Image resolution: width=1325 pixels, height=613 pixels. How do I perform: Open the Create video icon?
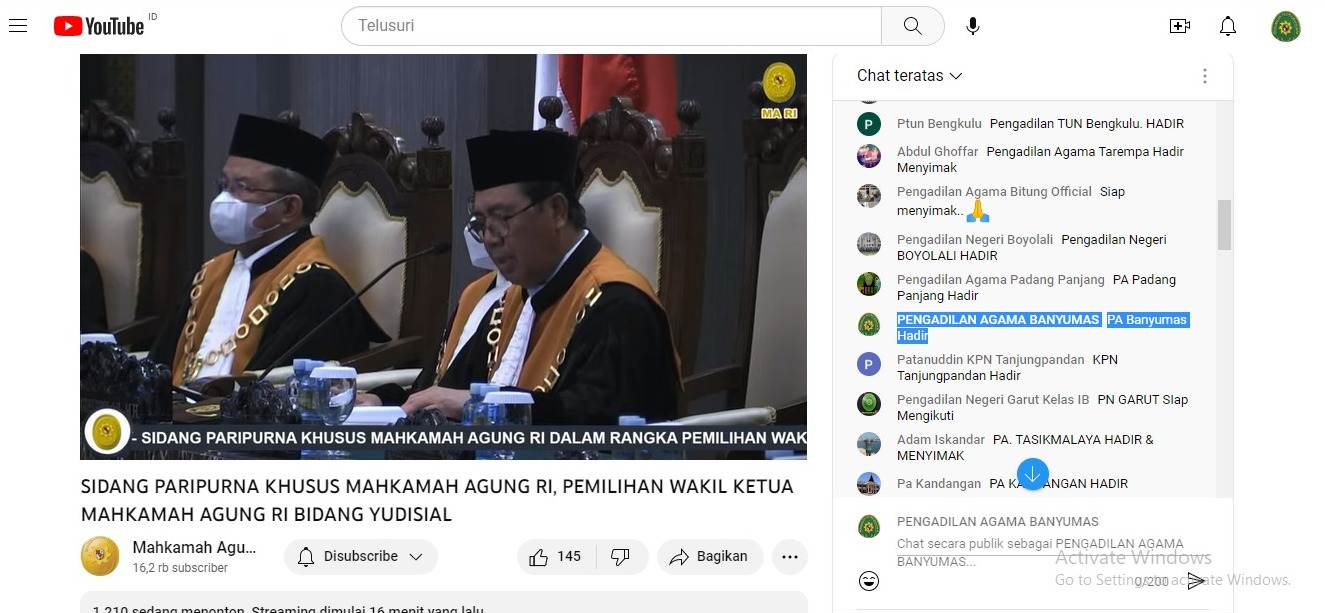[x=1180, y=26]
